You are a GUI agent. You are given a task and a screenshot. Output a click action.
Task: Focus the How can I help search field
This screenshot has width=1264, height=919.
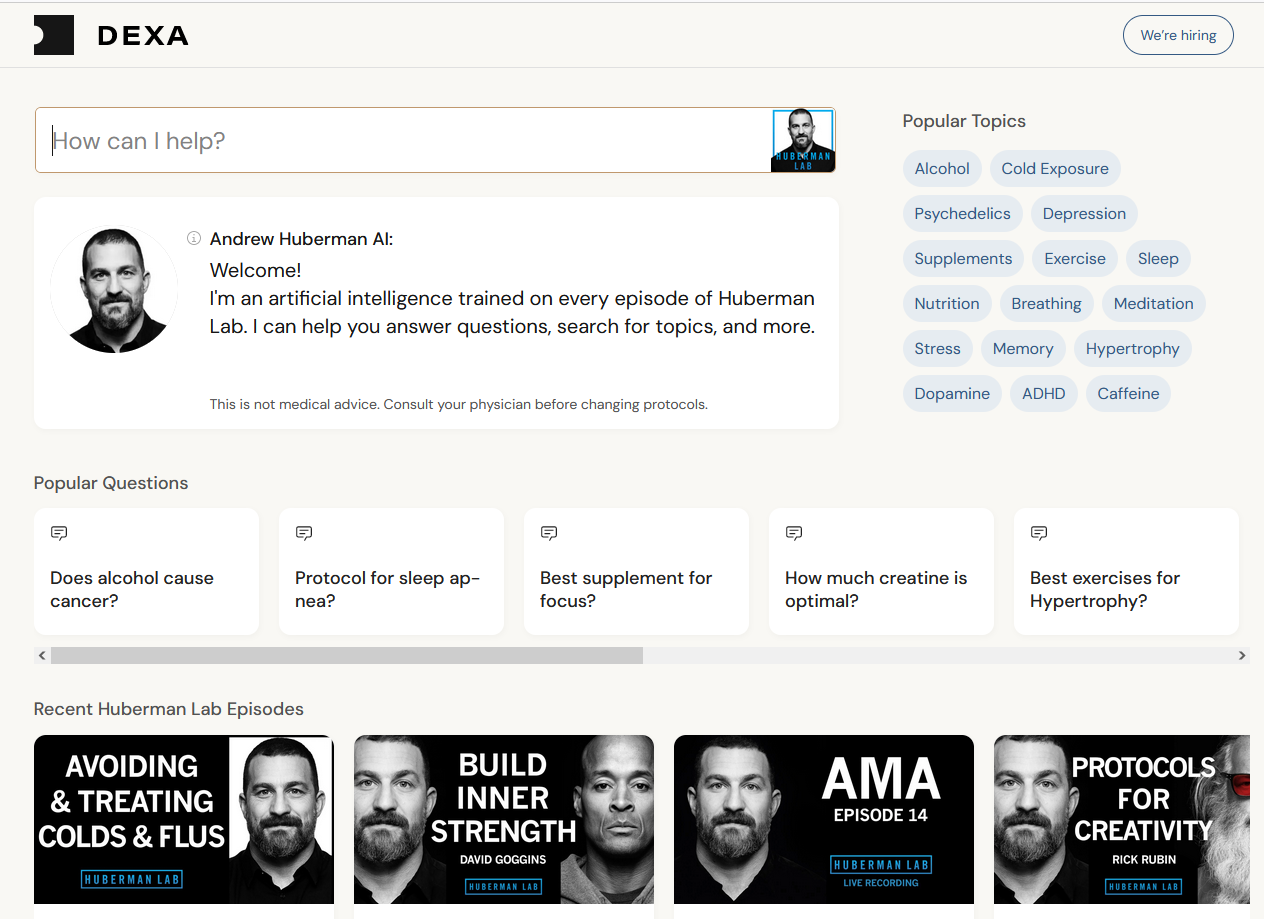(x=403, y=140)
